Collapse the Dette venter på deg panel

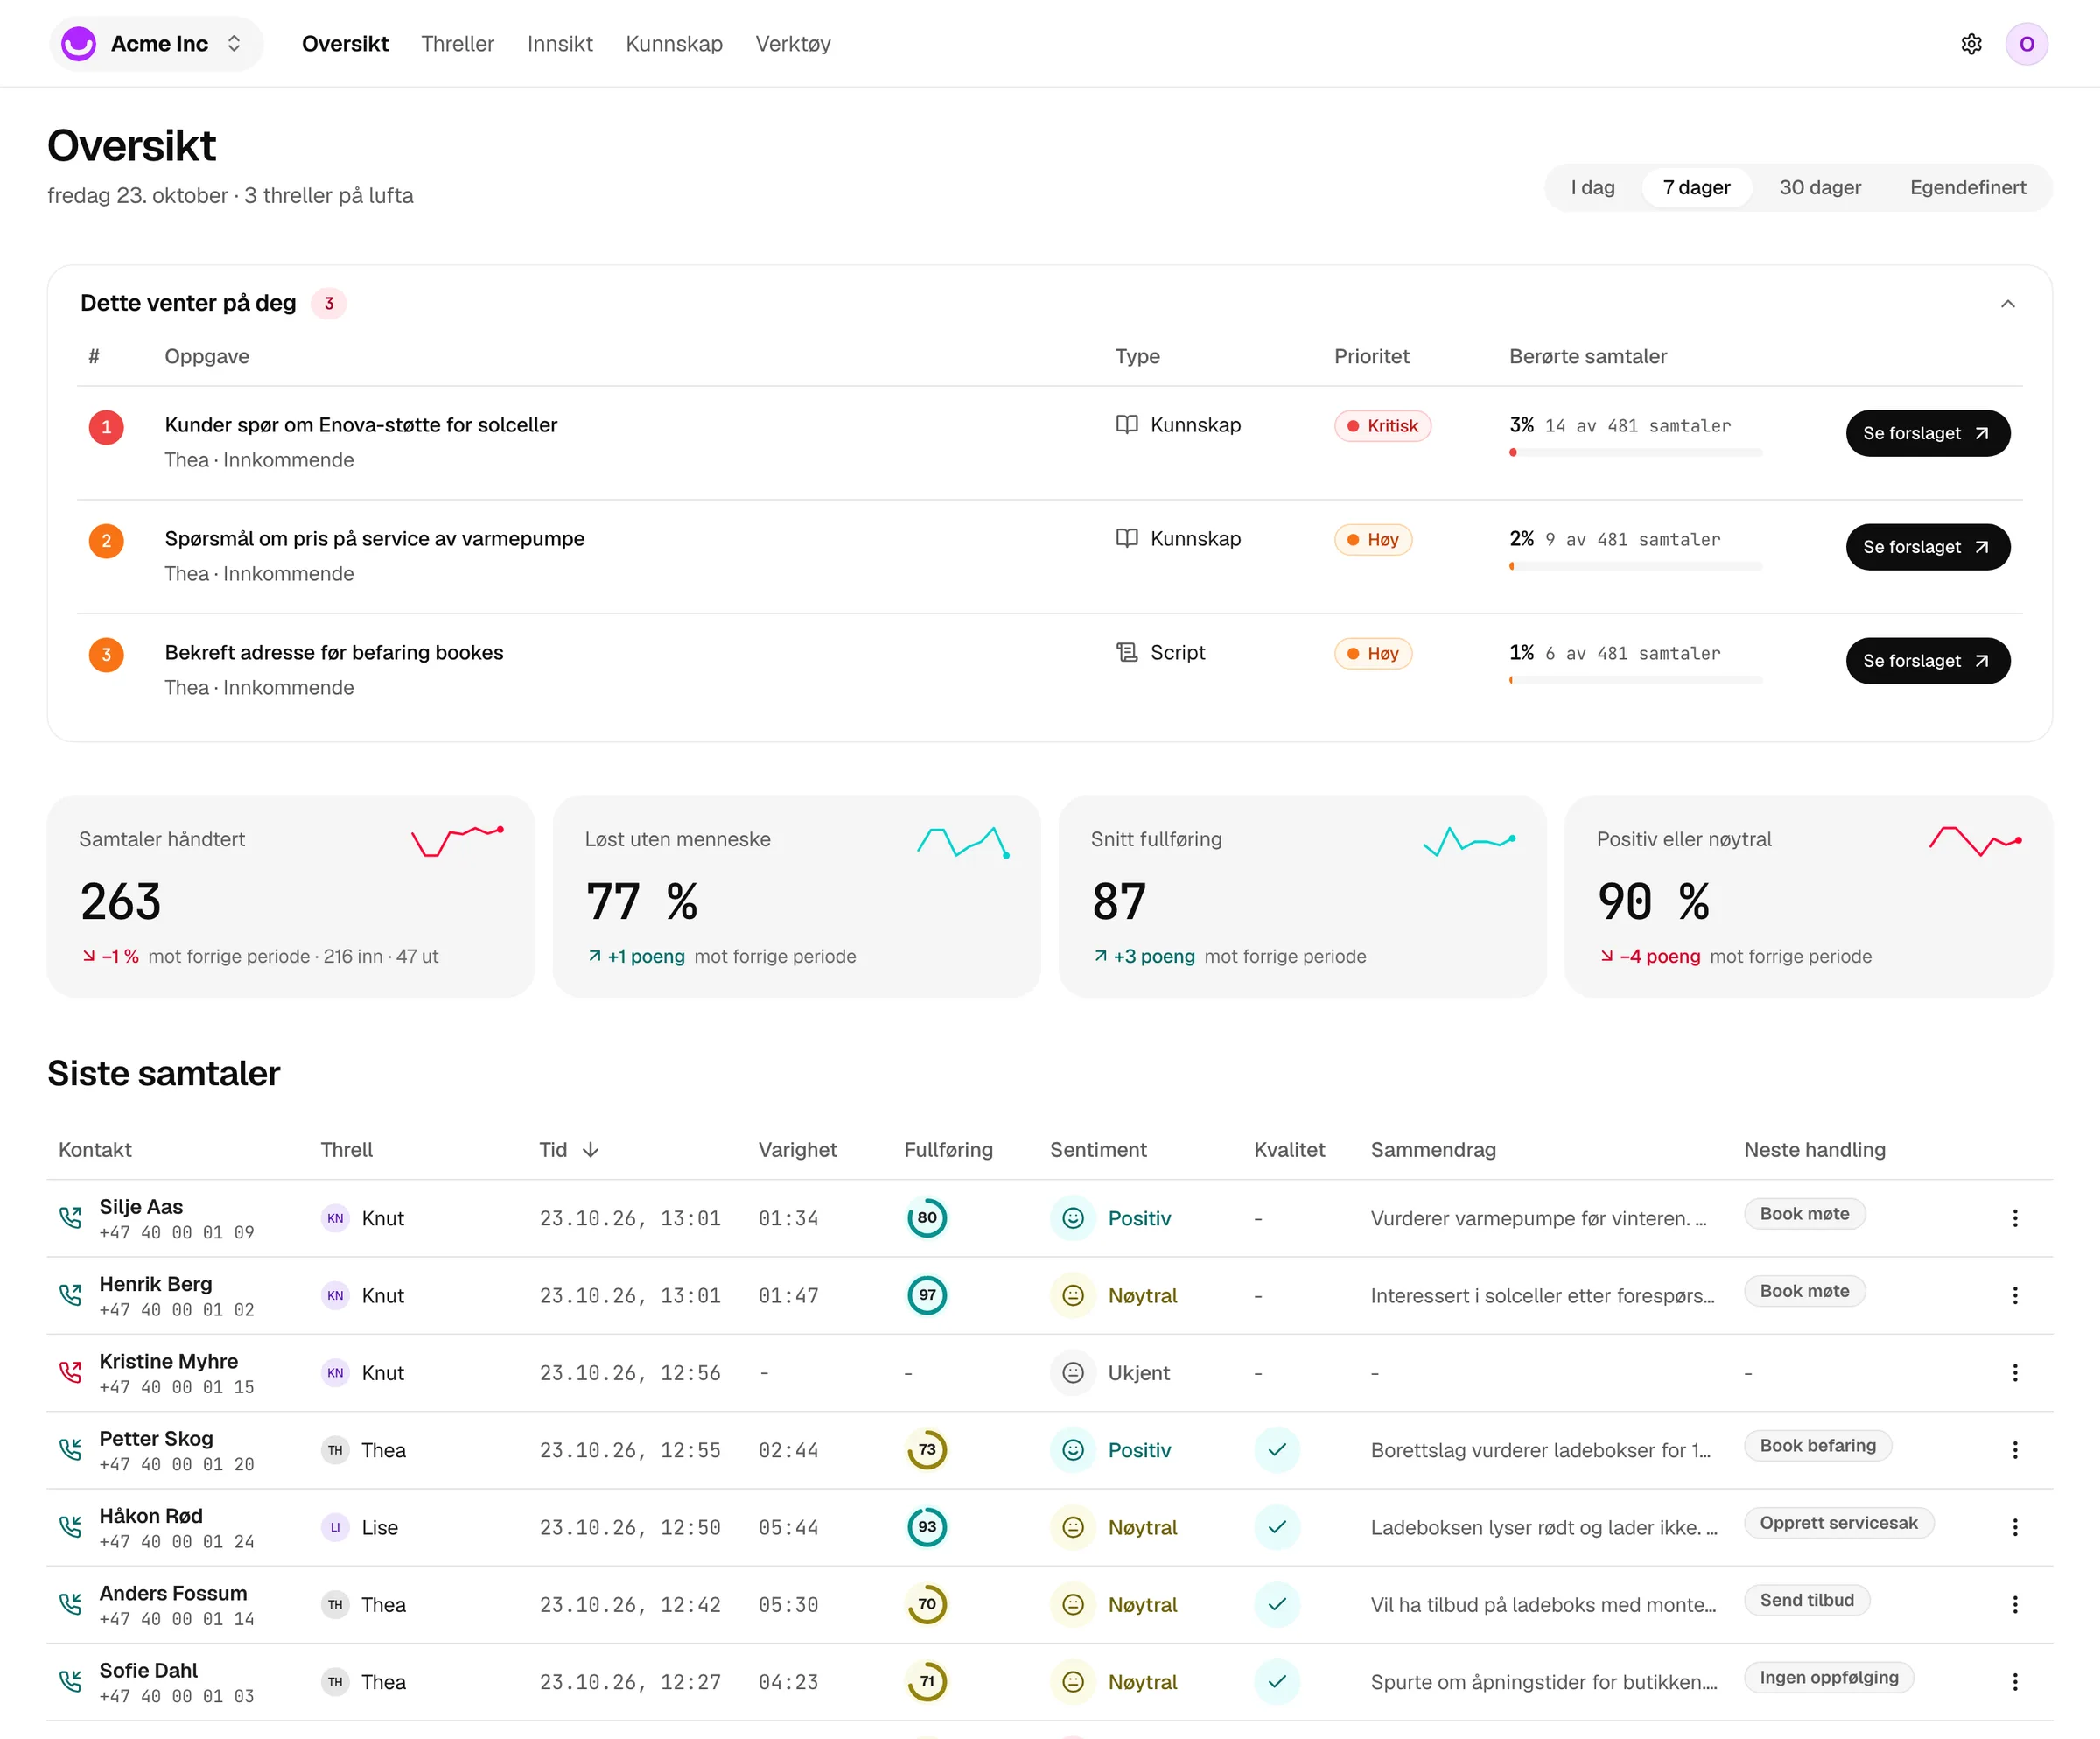click(x=2007, y=304)
